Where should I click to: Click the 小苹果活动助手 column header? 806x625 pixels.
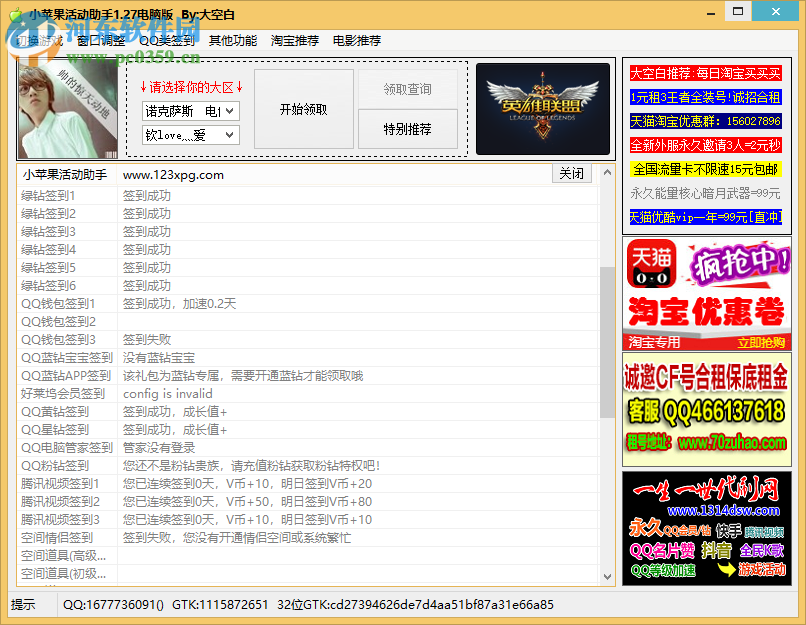tap(67, 175)
